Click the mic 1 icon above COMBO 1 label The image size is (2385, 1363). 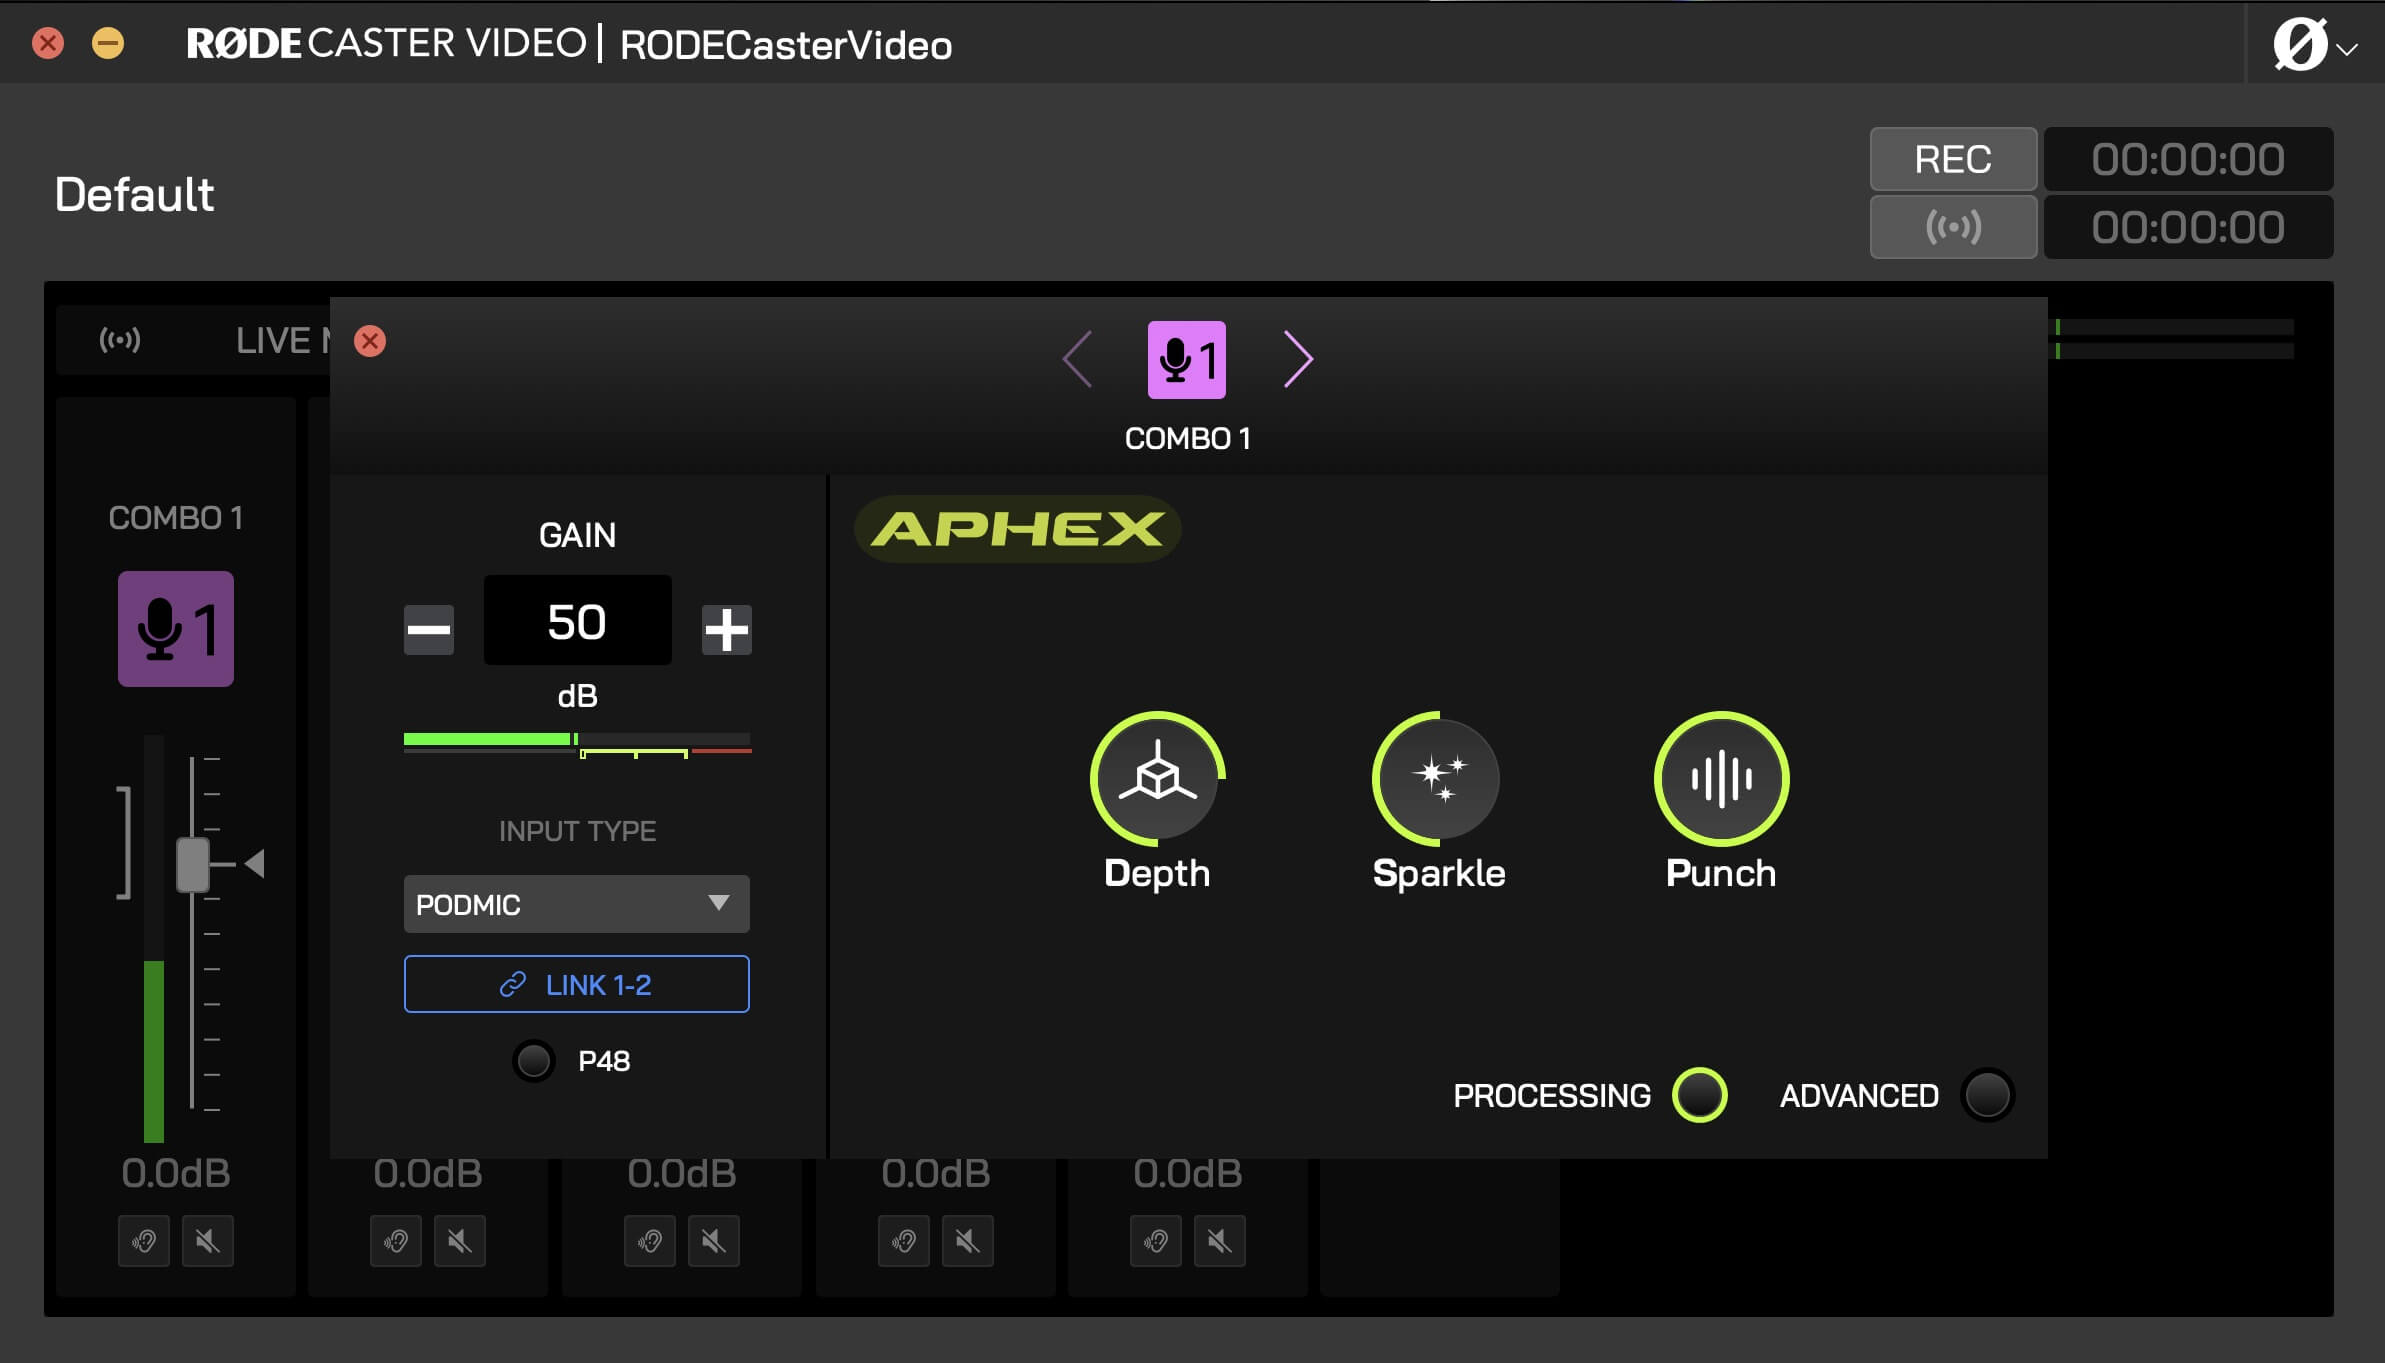pyautogui.click(x=174, y=628)
